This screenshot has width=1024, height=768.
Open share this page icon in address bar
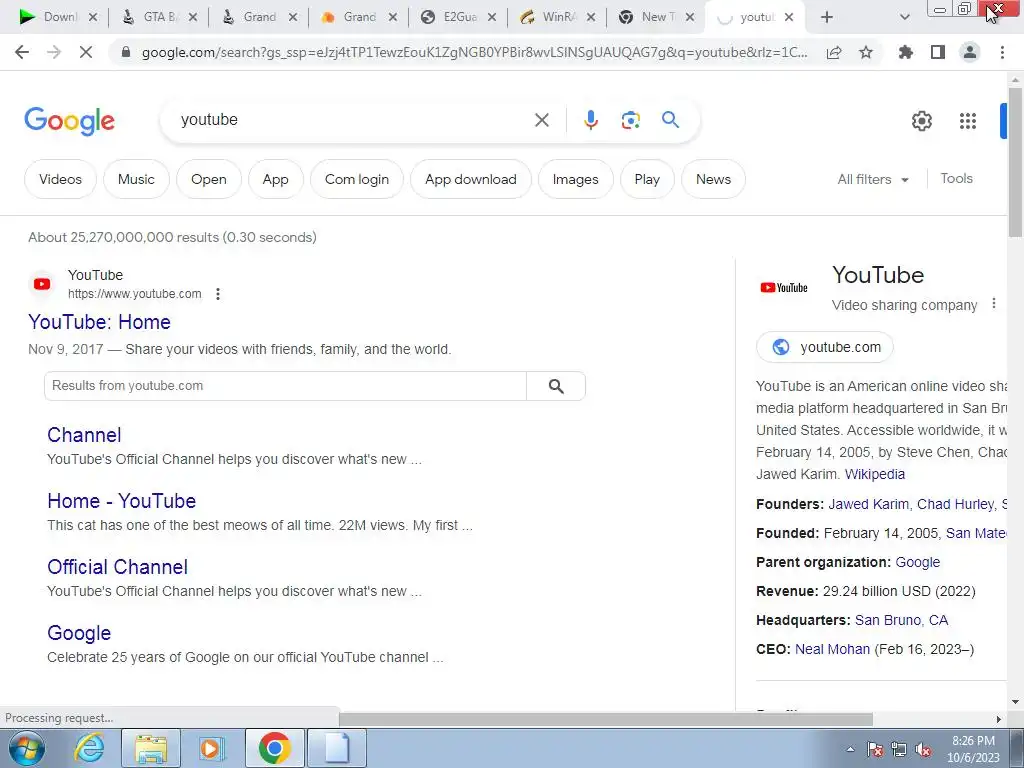click(x=834, y=52)
